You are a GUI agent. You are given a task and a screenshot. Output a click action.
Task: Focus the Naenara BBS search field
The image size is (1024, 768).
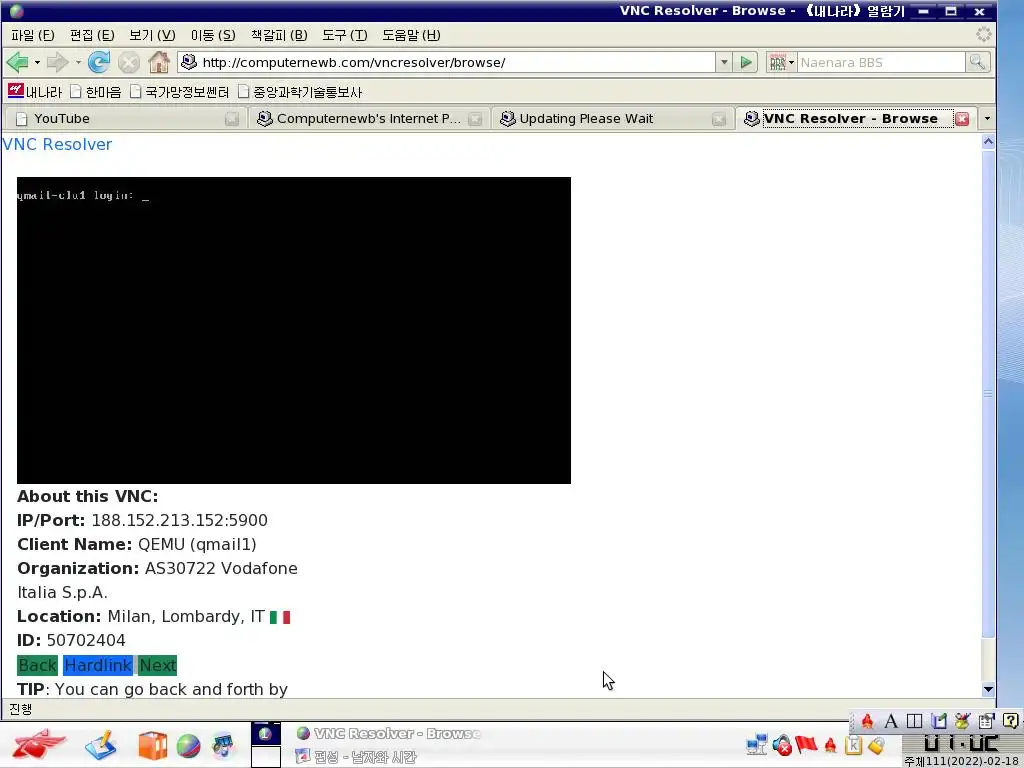click(x=880, y=63)
